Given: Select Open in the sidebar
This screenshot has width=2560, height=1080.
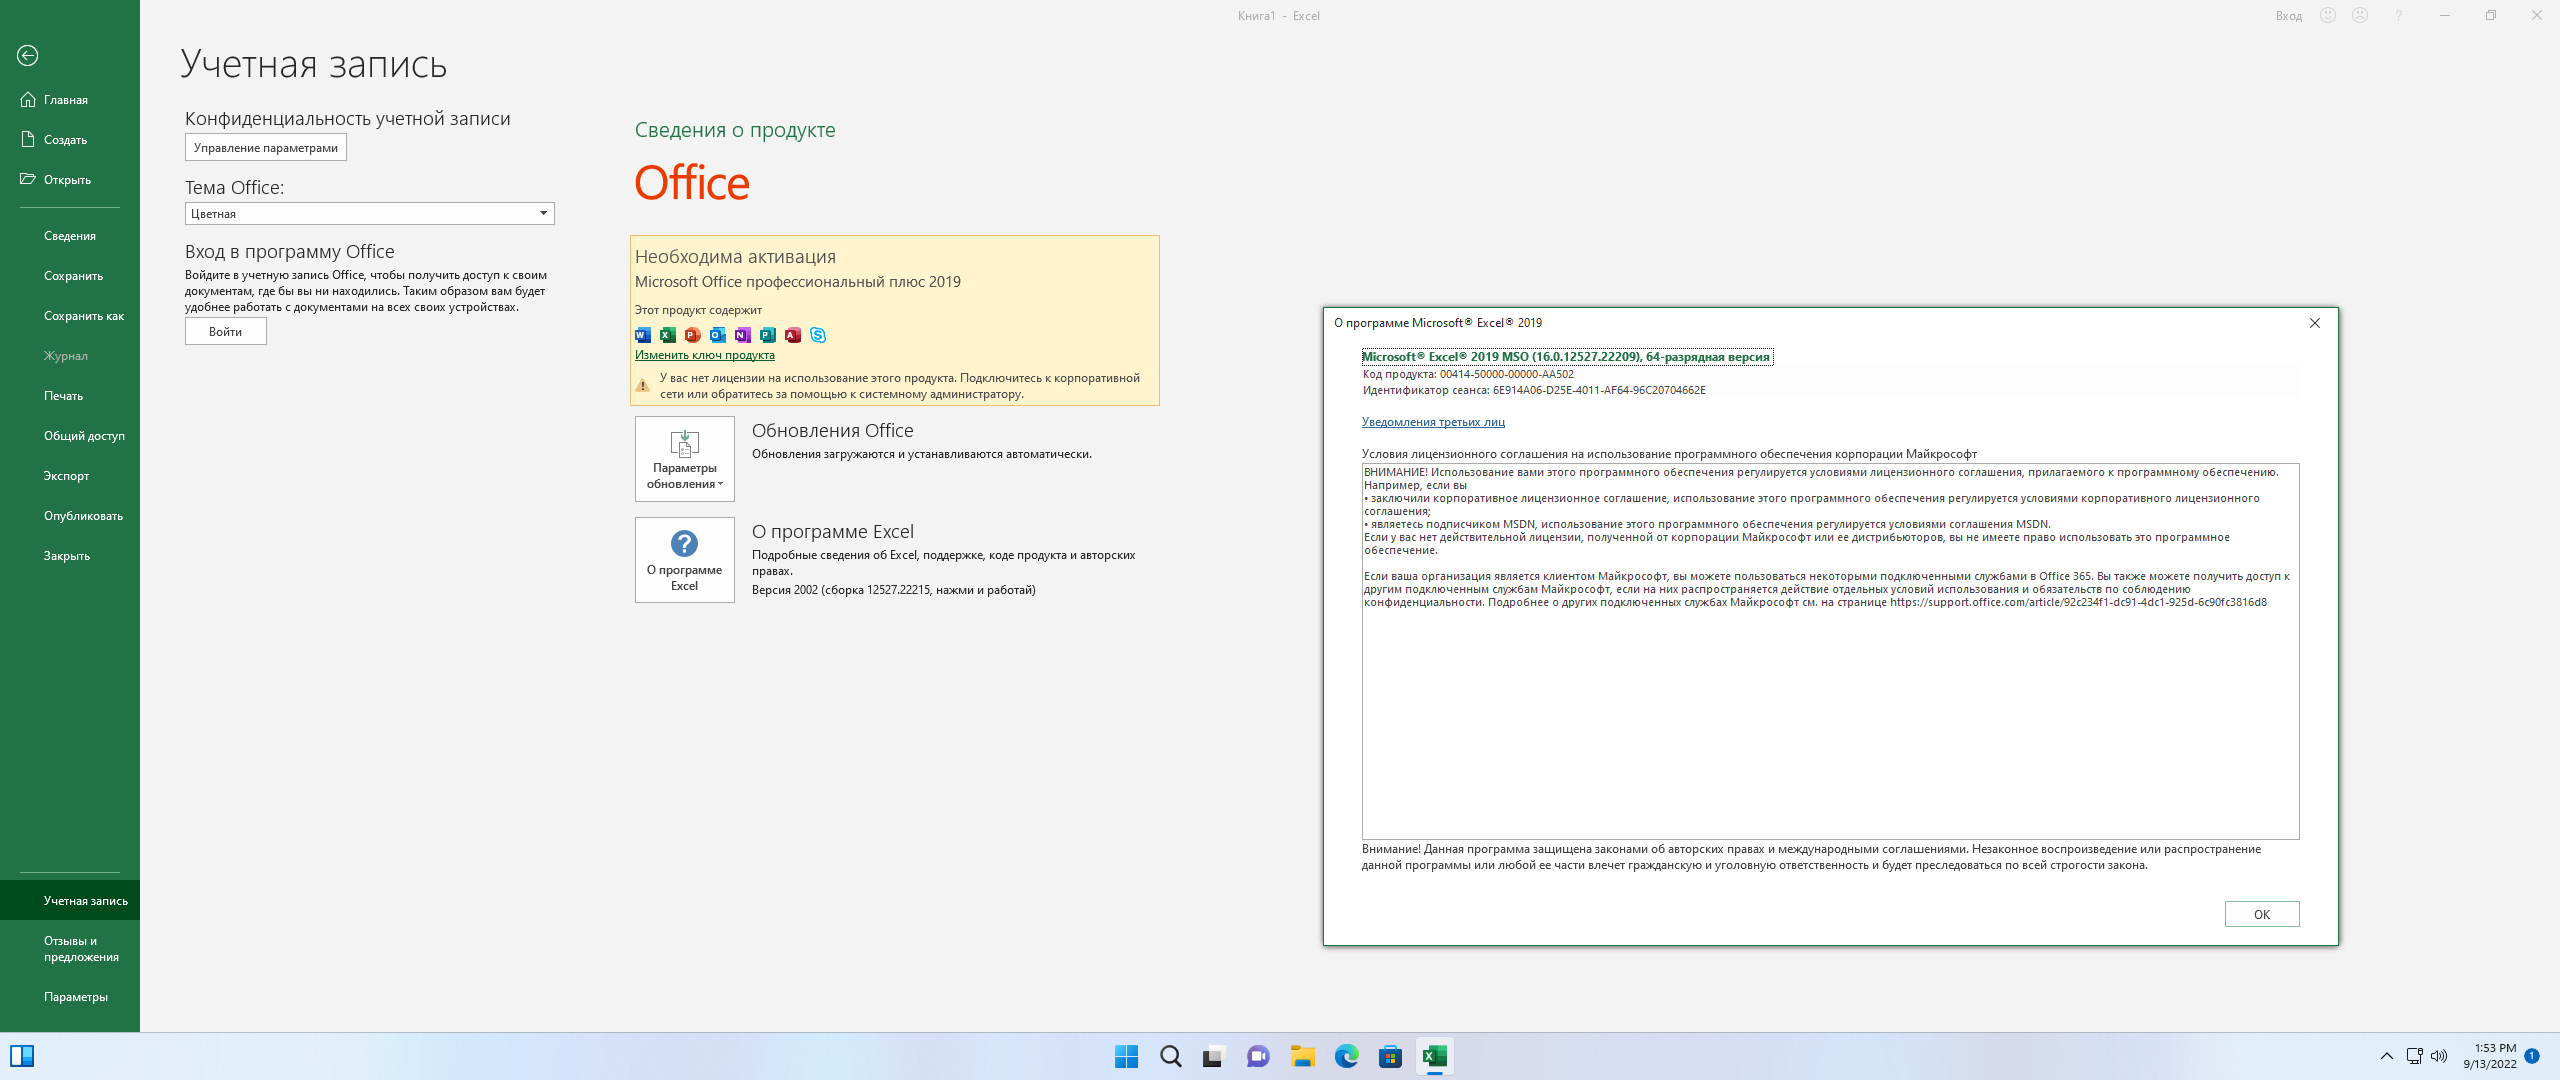Looking at the screenshot, I should (x=67, y=180).
